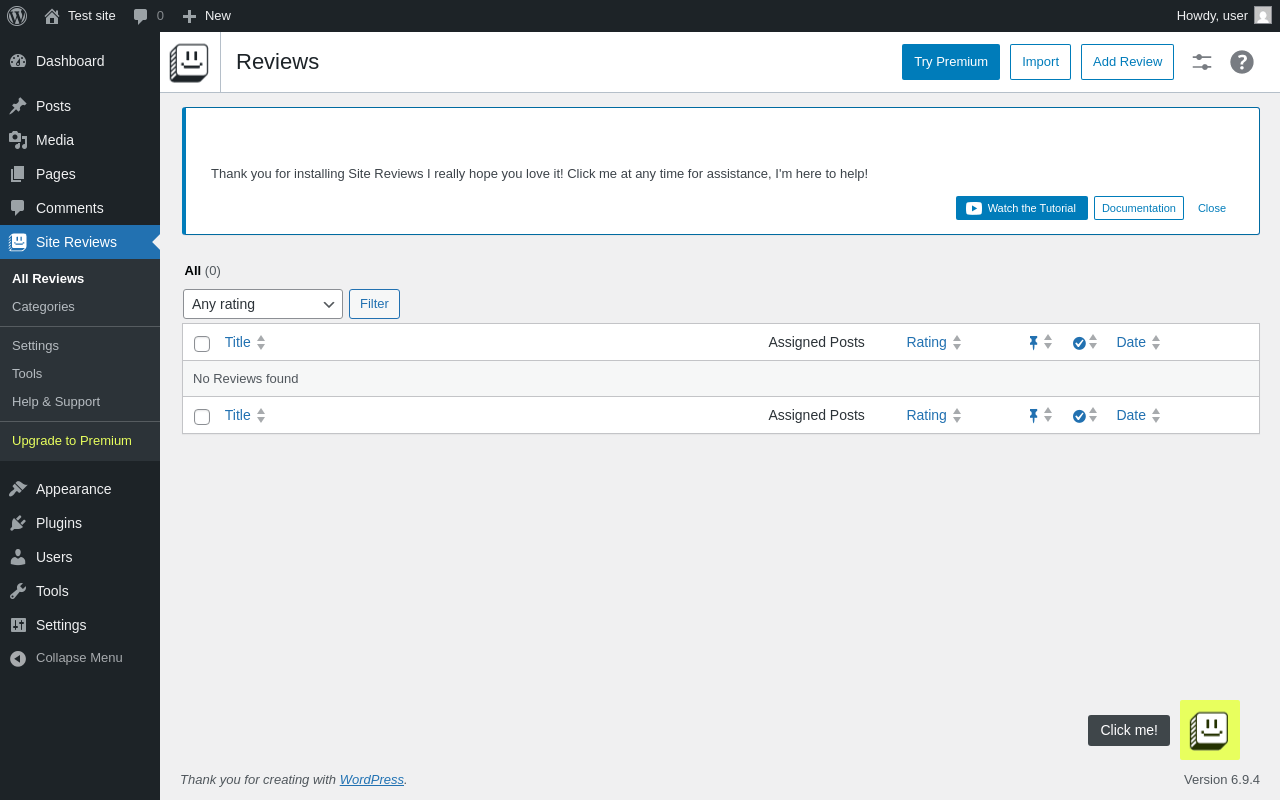Click the user avatar in admin bar
Screen dimensions: 1280x800
pyautogui.click(x=1263, y=16)
